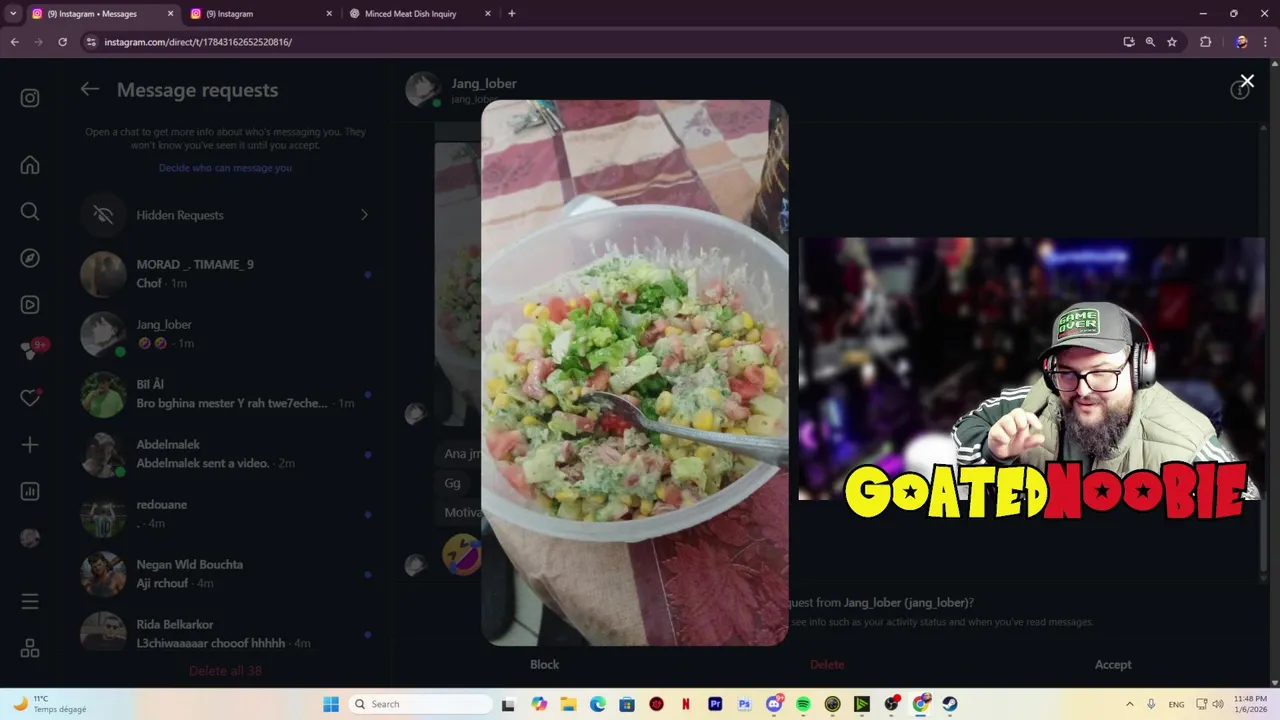1280x720 pixels.
Task: Open conversation info icon in header
Action: pyautogui.click(x=1239, y=90)
